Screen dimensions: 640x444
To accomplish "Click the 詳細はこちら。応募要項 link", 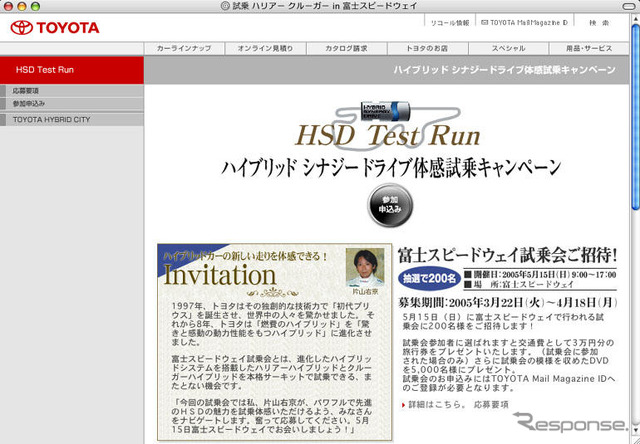I will click(x=458, y=405).
